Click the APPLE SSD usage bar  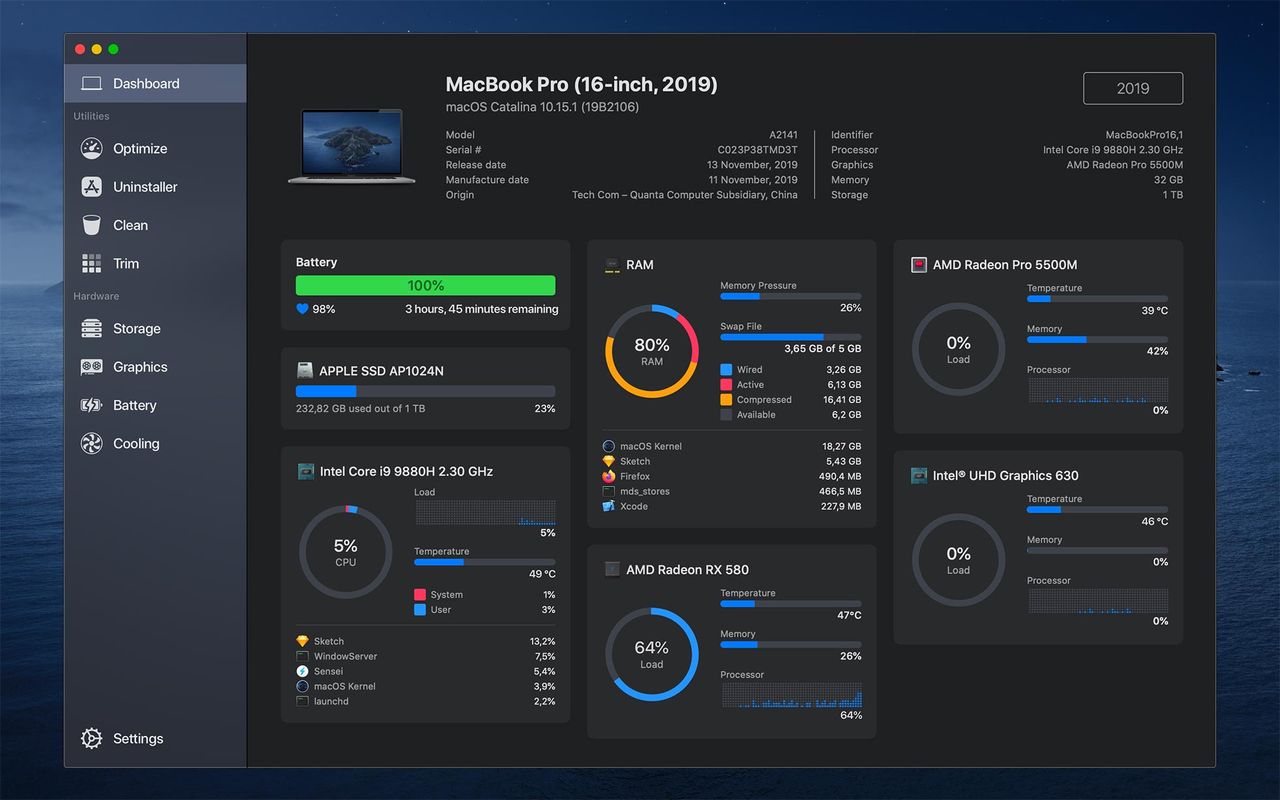425,391
